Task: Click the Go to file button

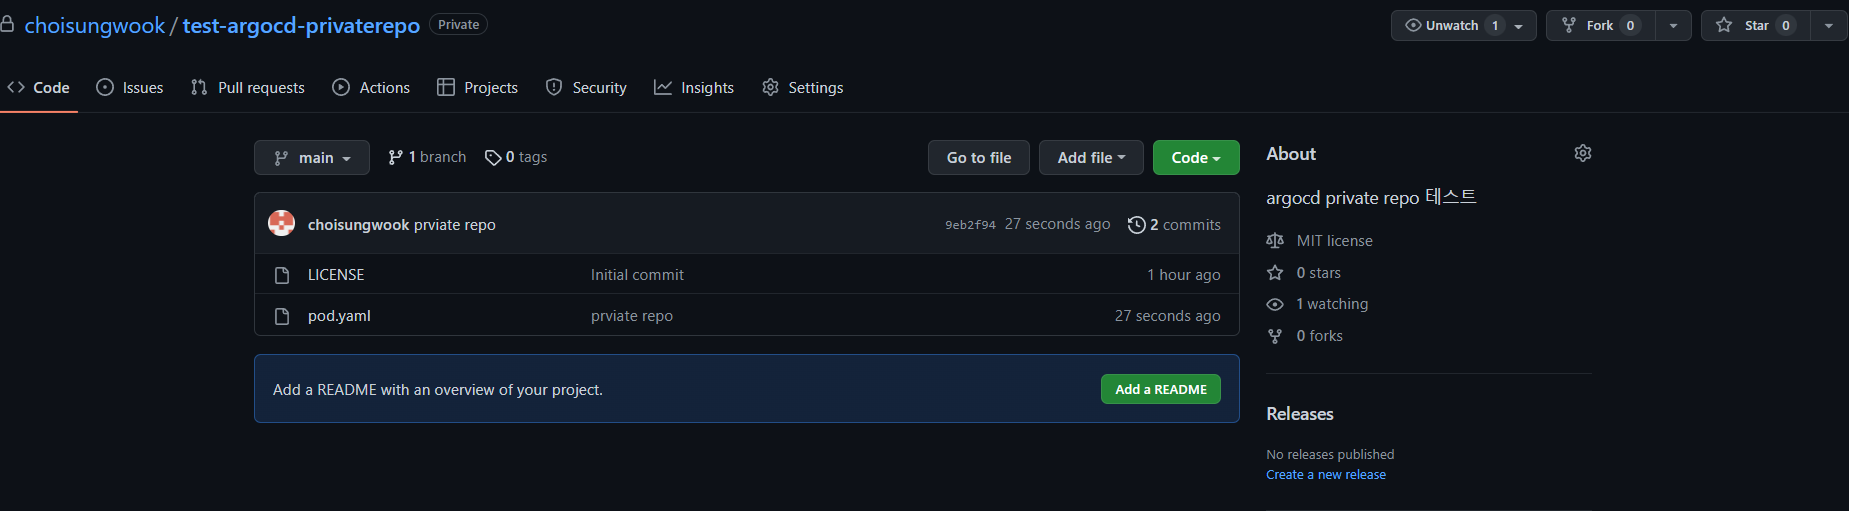Action: [x=979, y=158]
